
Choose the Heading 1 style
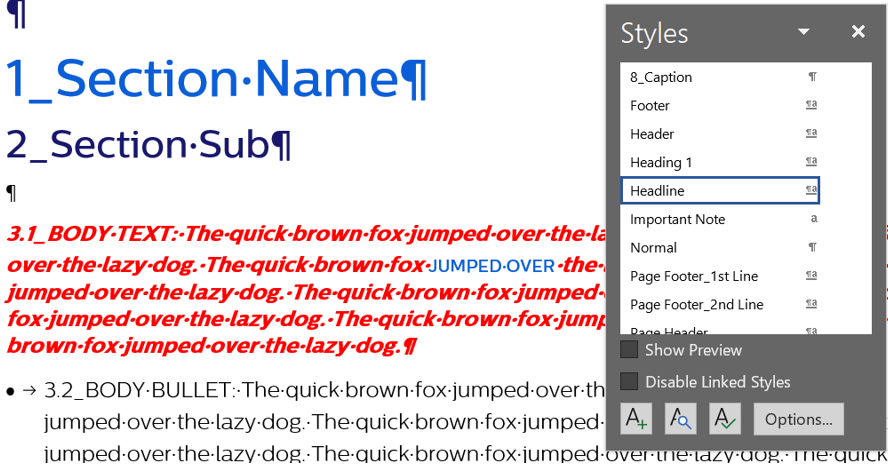(x=661, y=162)
